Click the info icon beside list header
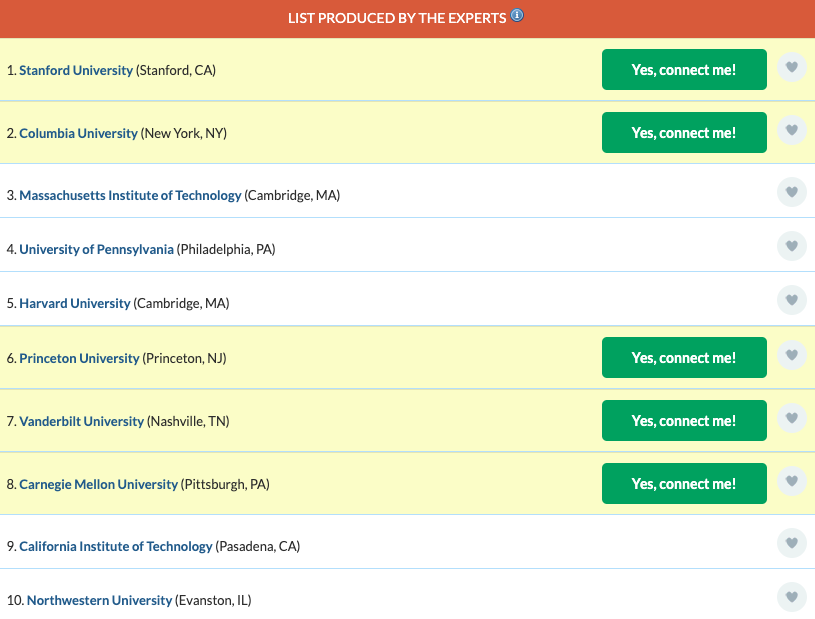 pyautogui.click(x=517, y=16)
